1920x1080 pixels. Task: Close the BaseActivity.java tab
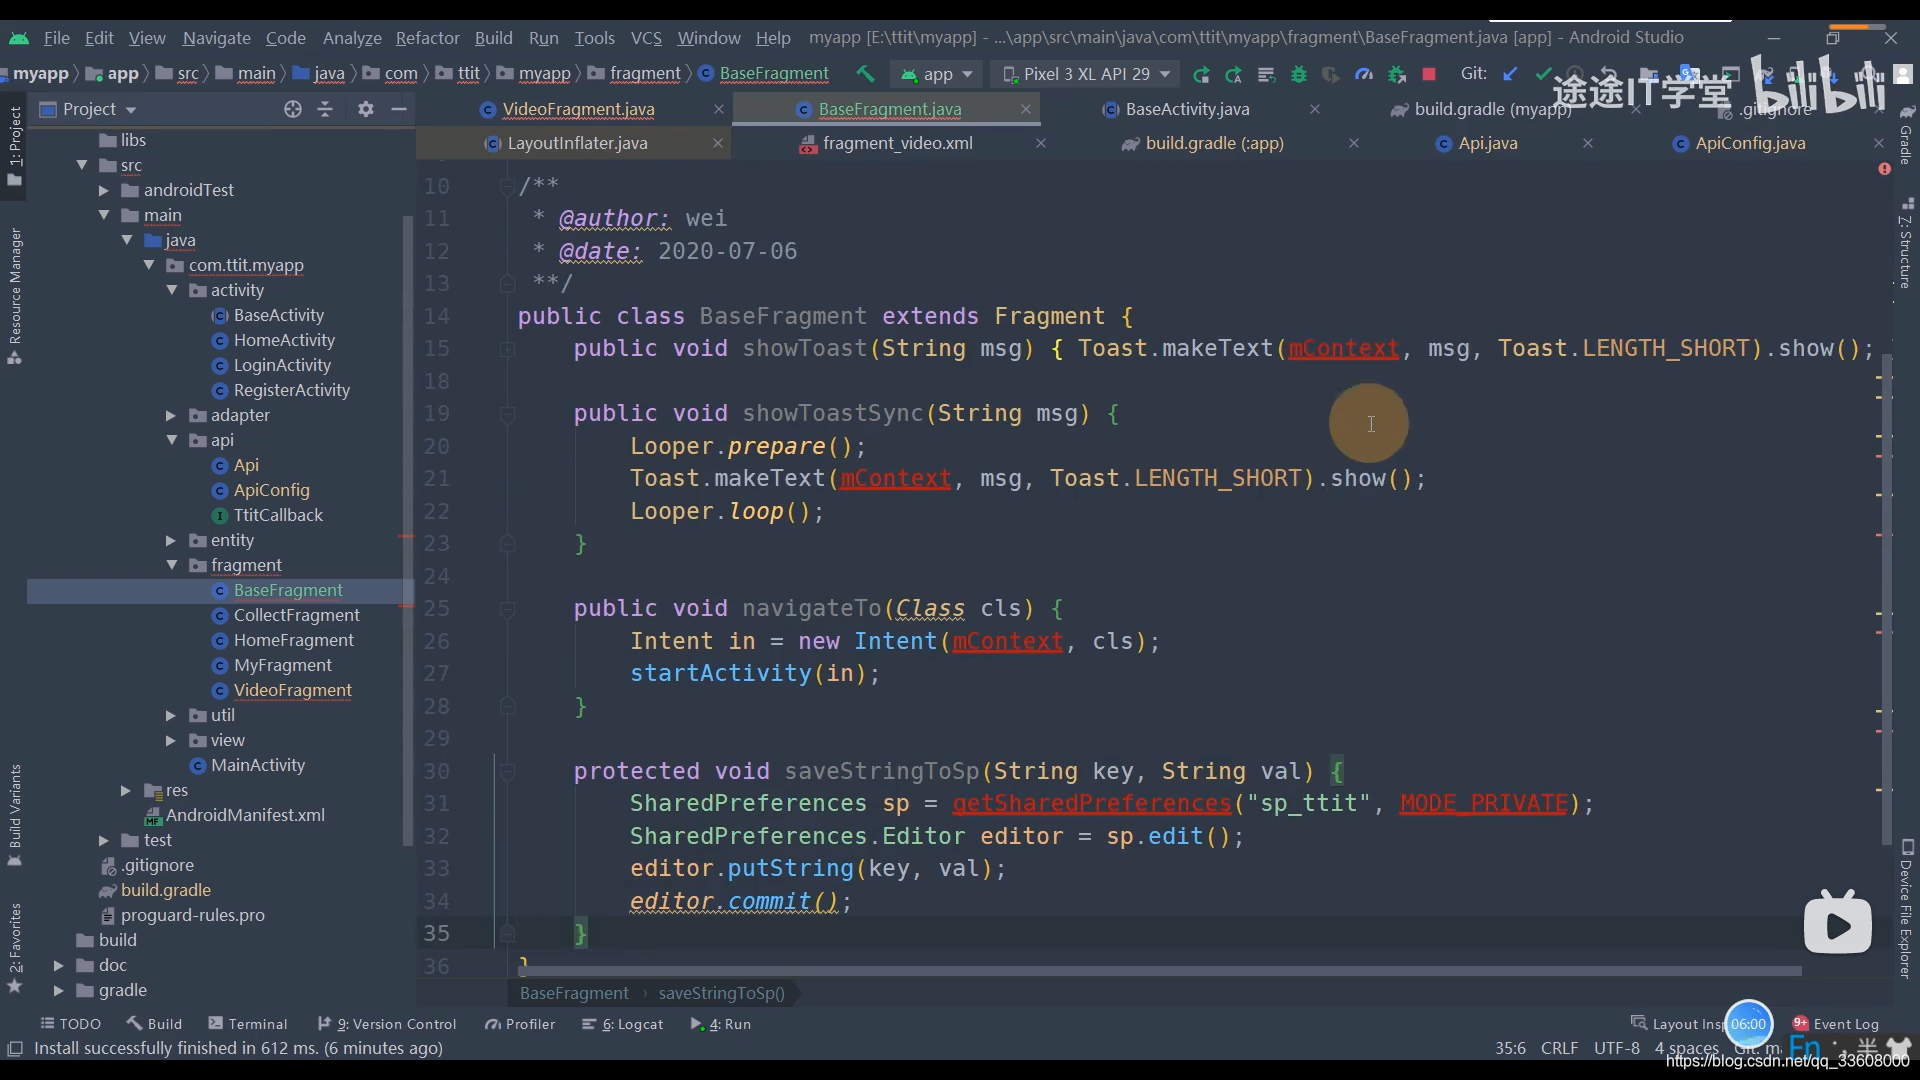[1314, 109]
